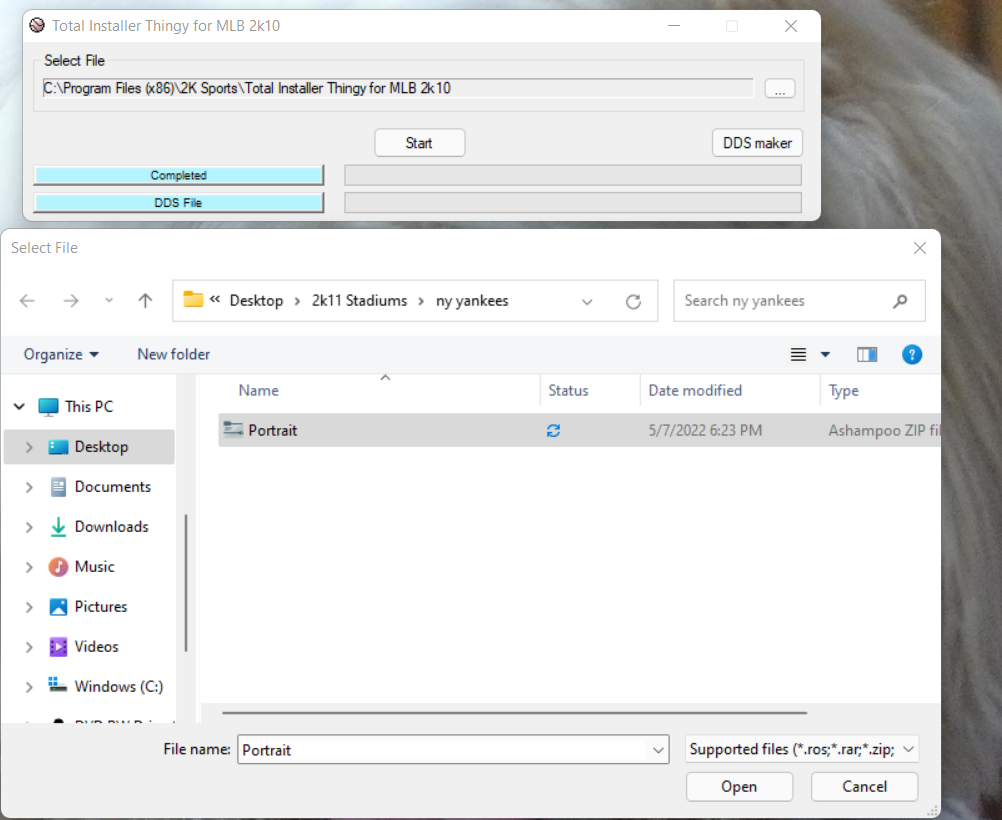
Task: Expand the File name dropdown arrow
Action: pos(658,750)
